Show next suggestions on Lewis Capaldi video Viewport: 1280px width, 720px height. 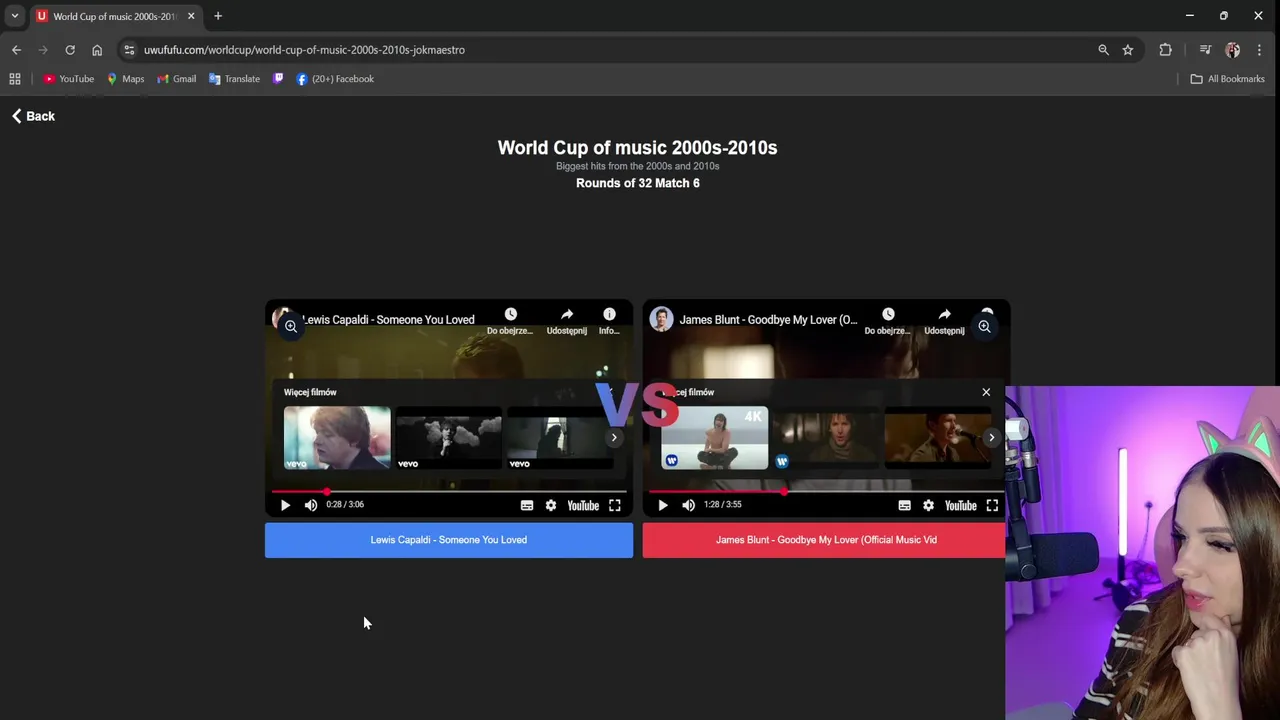pos(614,437)
